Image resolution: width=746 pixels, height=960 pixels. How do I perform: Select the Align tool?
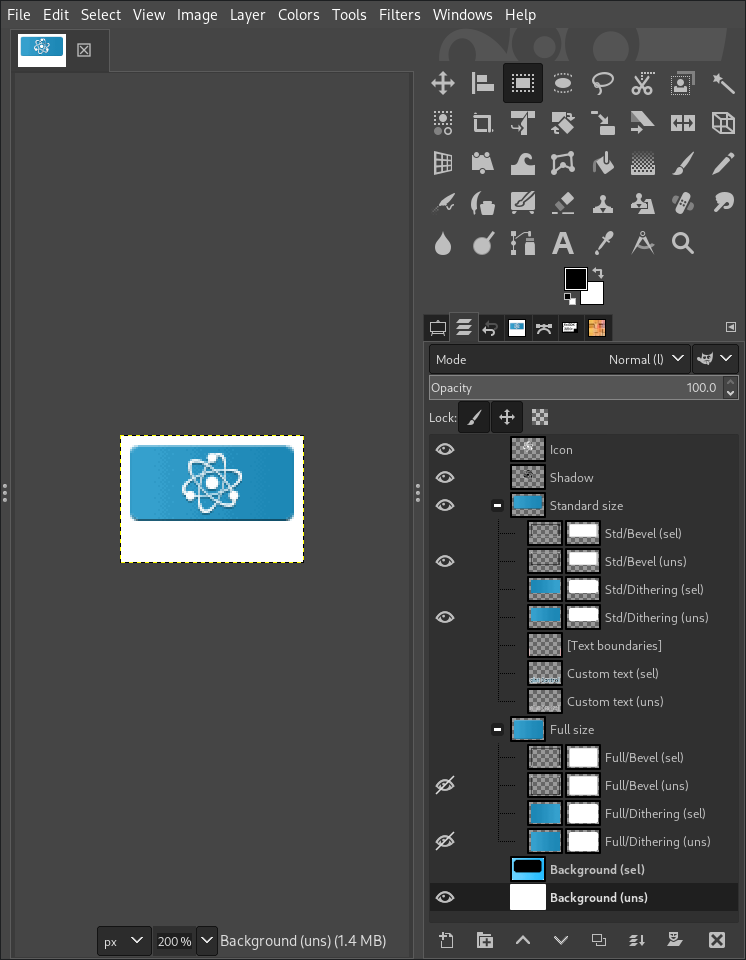click(483, 83)
